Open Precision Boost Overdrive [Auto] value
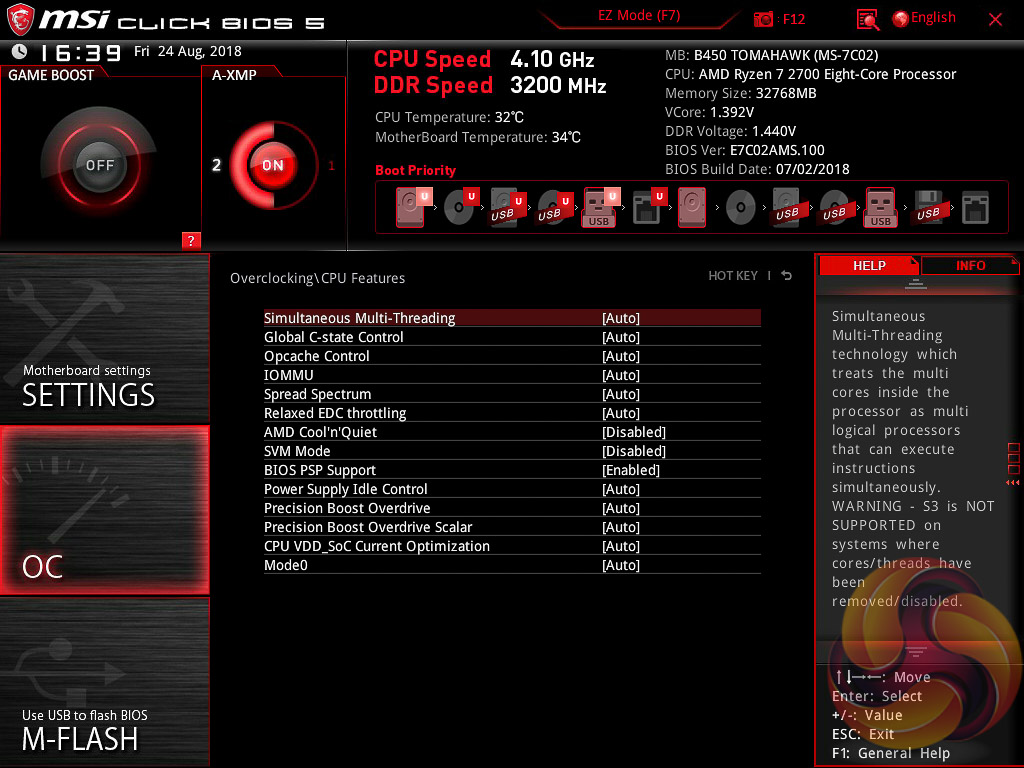 620,507
